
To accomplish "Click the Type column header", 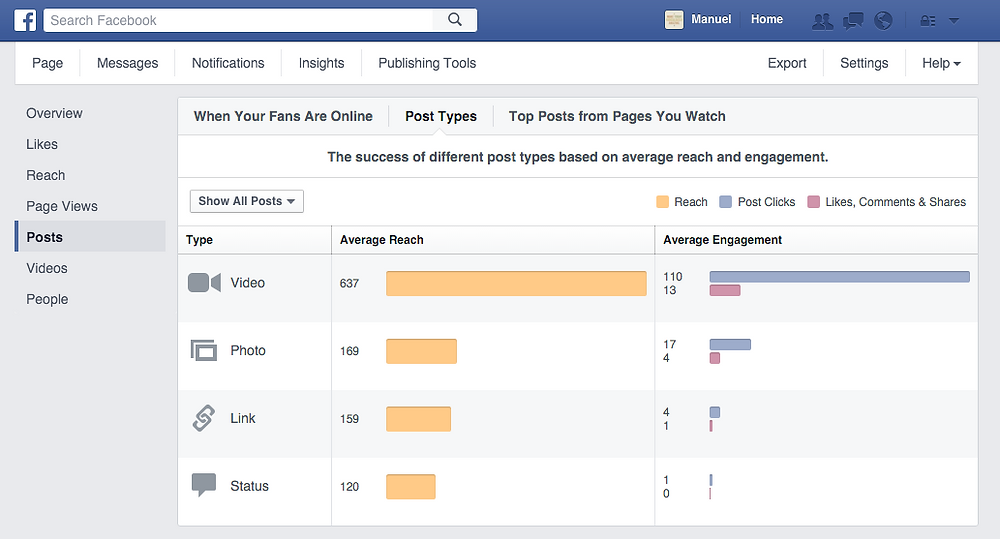I will [x=200, y=240].
